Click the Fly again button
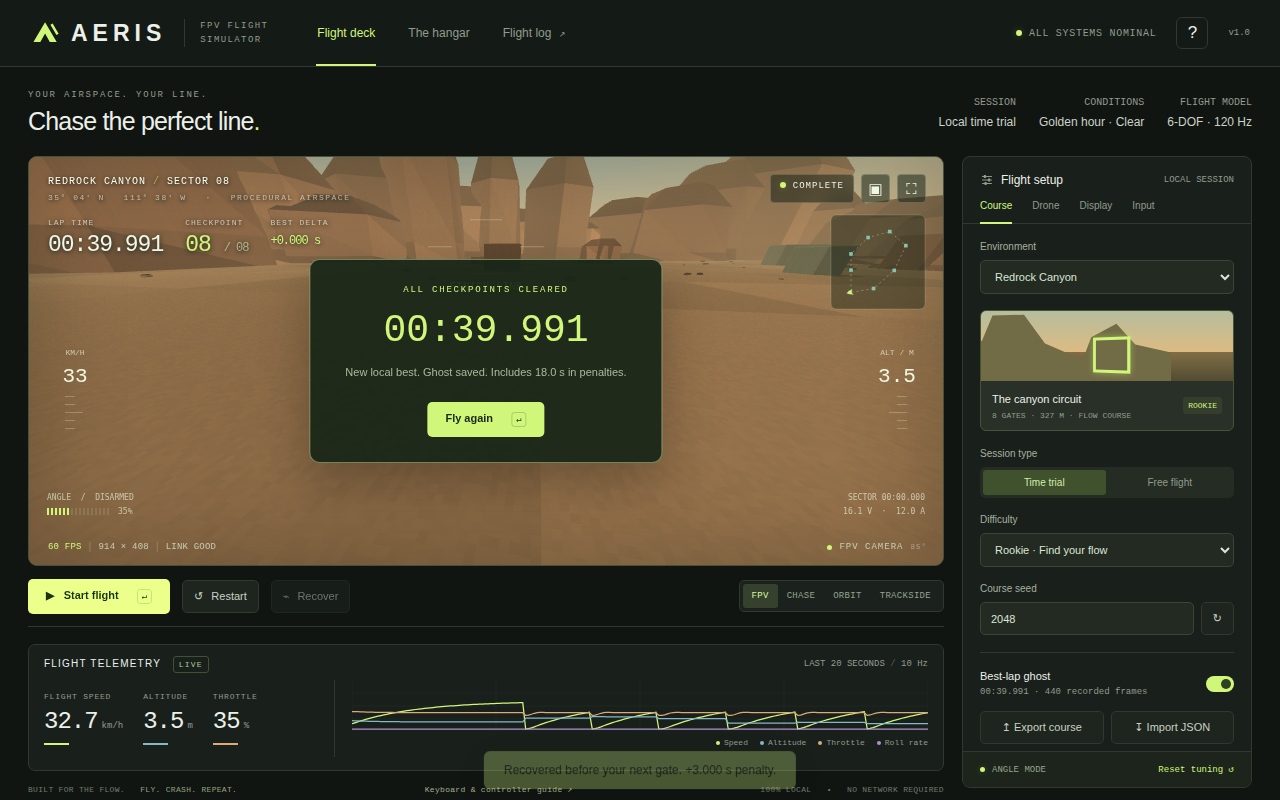1280x800 pixels. 486,419
